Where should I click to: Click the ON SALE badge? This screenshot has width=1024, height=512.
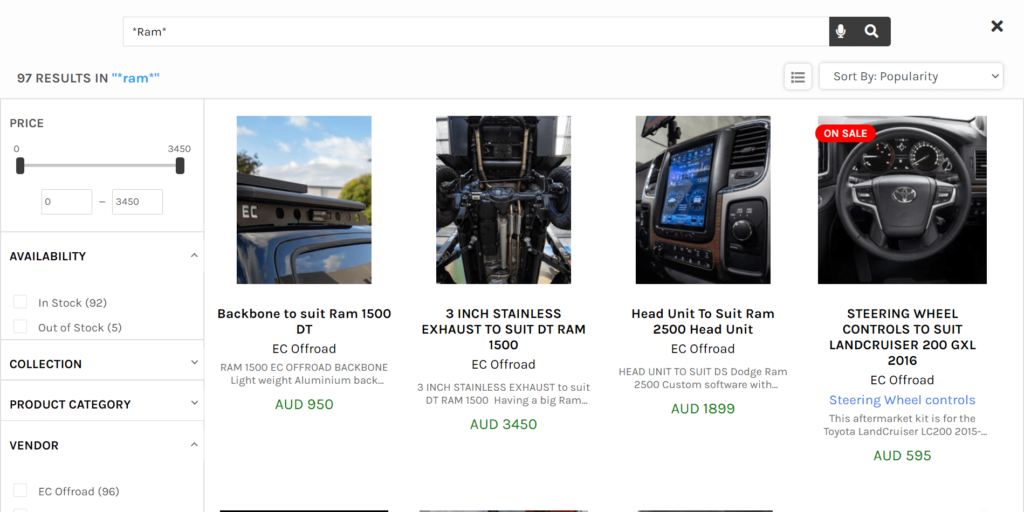point(845,133)
